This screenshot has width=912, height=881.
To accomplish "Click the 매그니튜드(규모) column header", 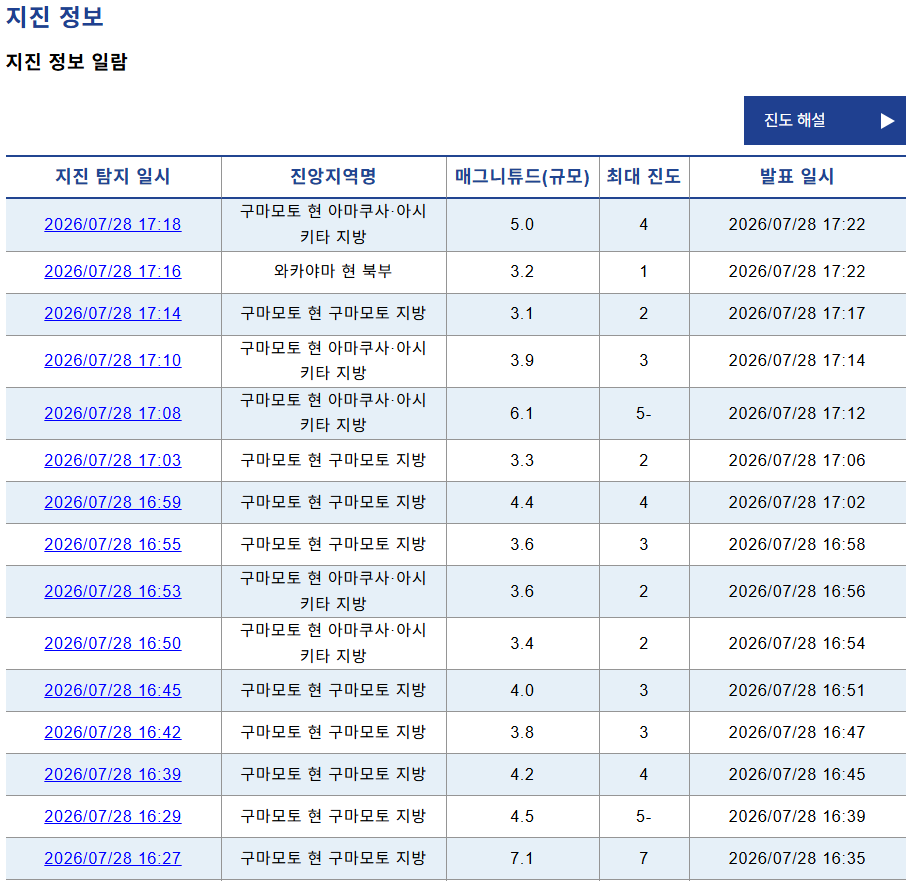I will pos(522,176).
